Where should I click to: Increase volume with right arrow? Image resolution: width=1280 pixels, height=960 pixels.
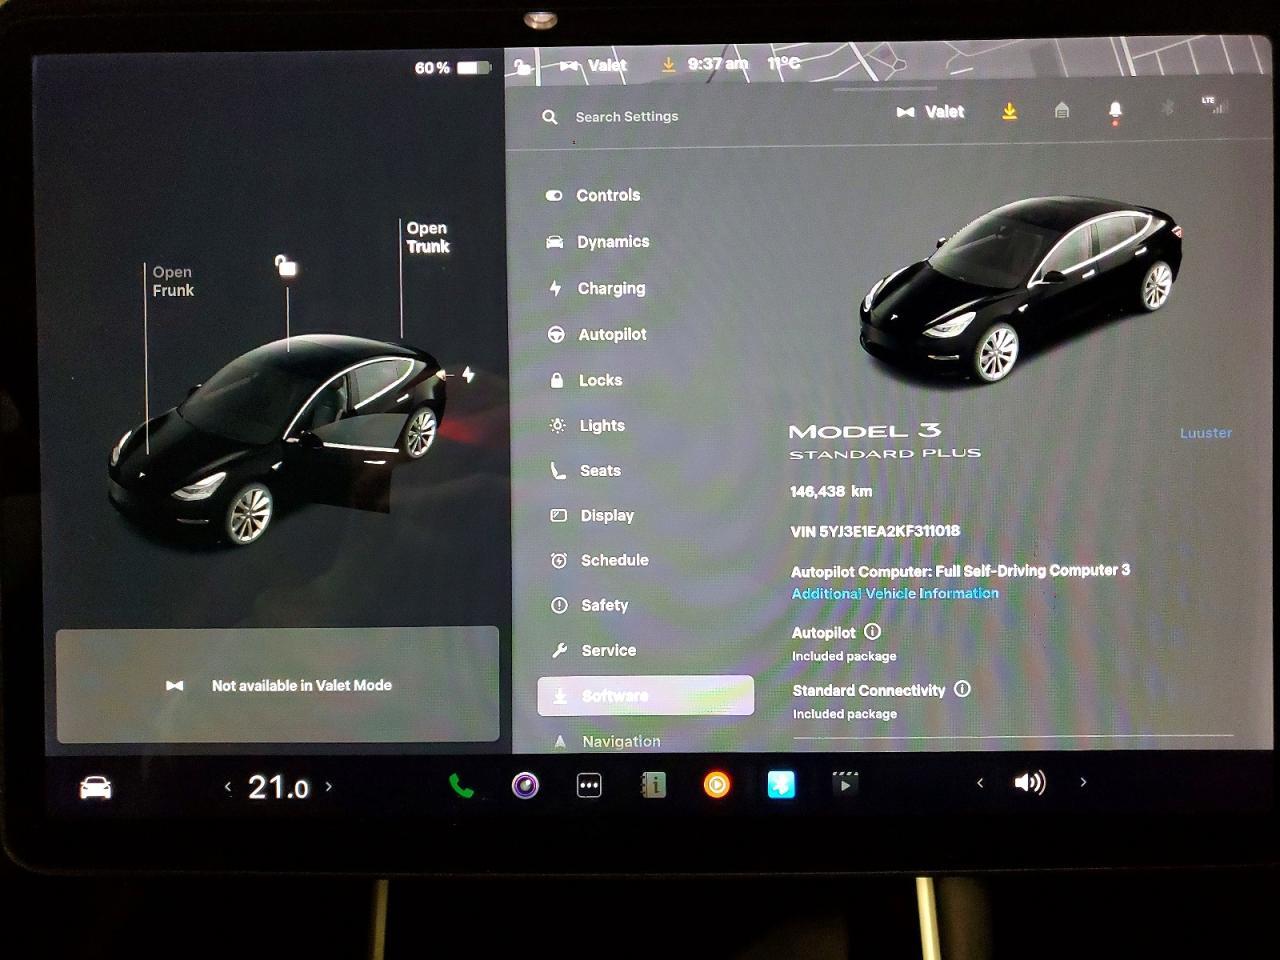1083,782
